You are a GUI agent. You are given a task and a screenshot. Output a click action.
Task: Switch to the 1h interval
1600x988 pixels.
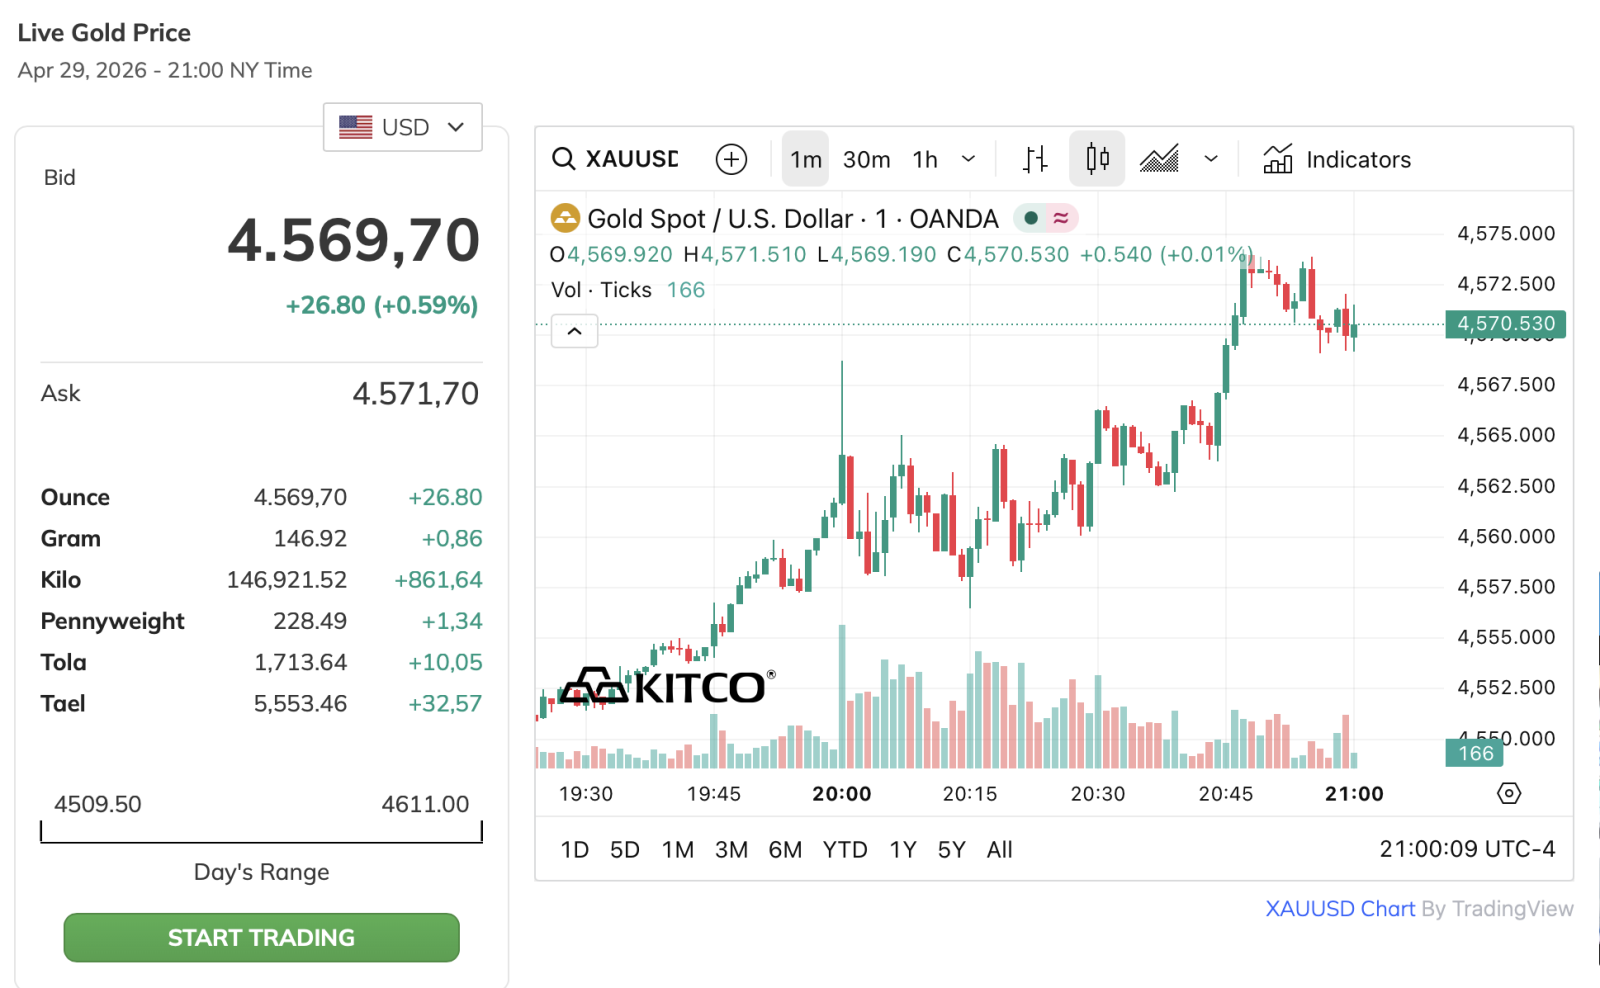(x=925, y=159)
